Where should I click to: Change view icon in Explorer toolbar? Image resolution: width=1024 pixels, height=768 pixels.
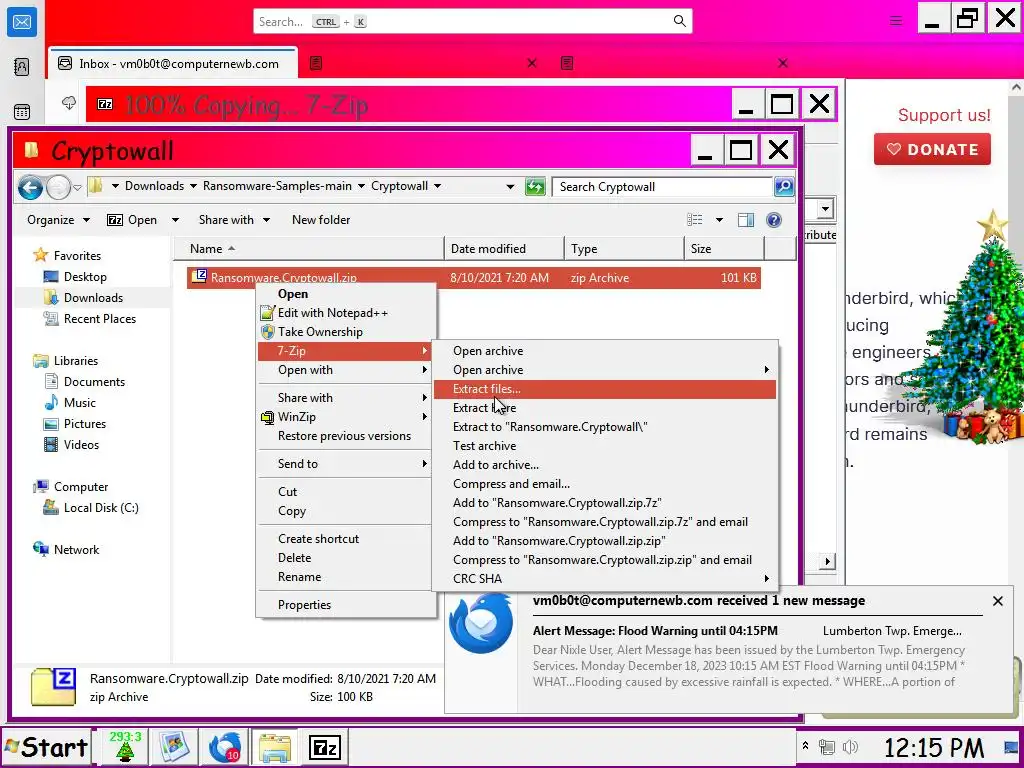[695, 220]
